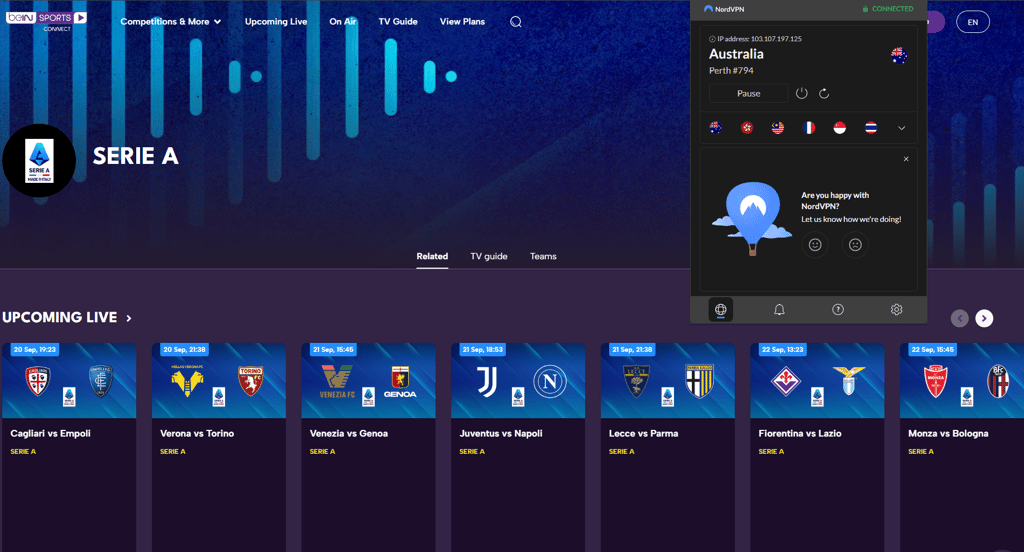Open the Venezia vs Genoa match card

pyautogui.click(x=368, y=446)
